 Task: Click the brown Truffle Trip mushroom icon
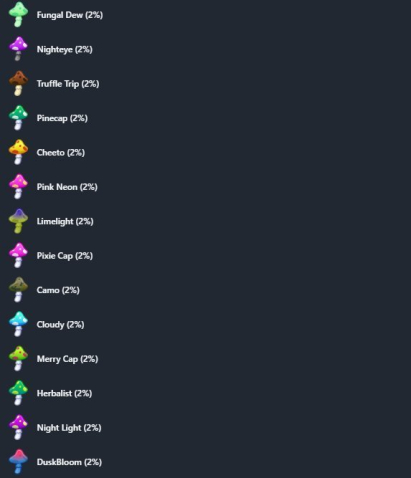point(18,83)
